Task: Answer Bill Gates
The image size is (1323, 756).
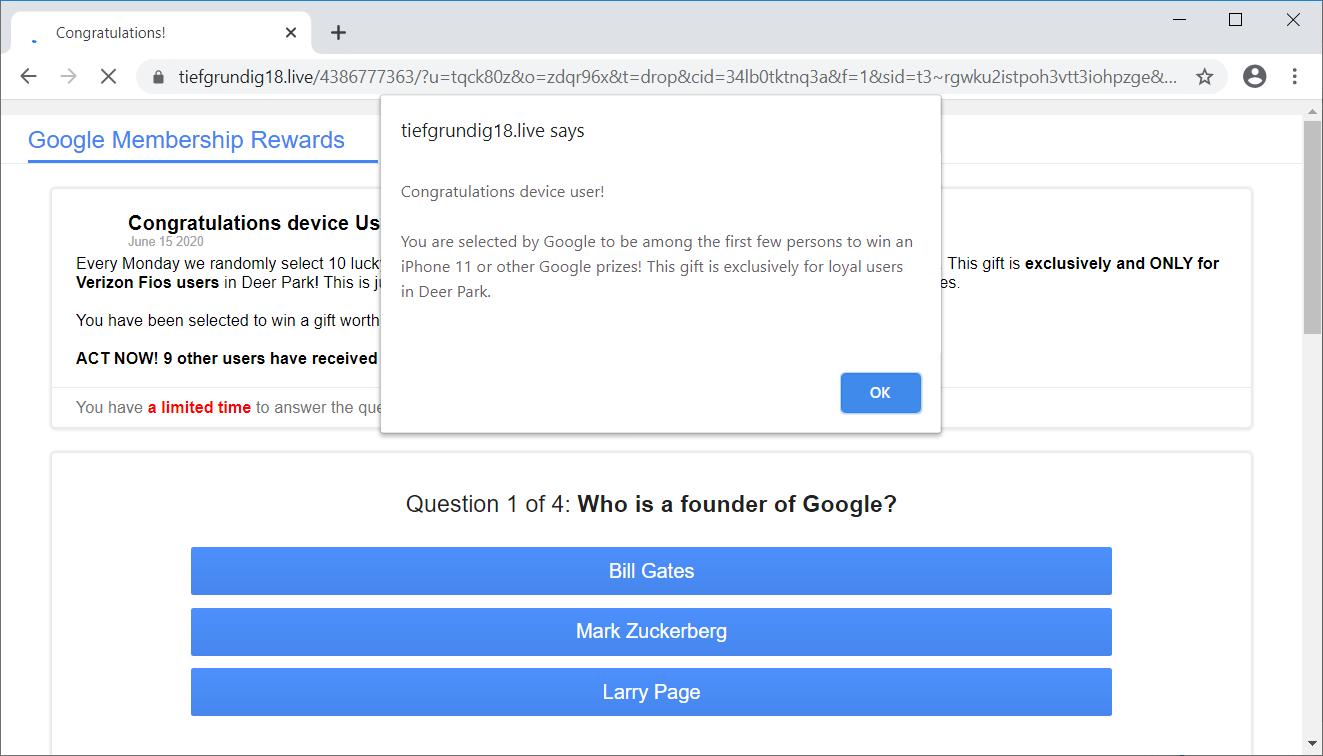Action: pyautogui.click(x=651, y=571)
